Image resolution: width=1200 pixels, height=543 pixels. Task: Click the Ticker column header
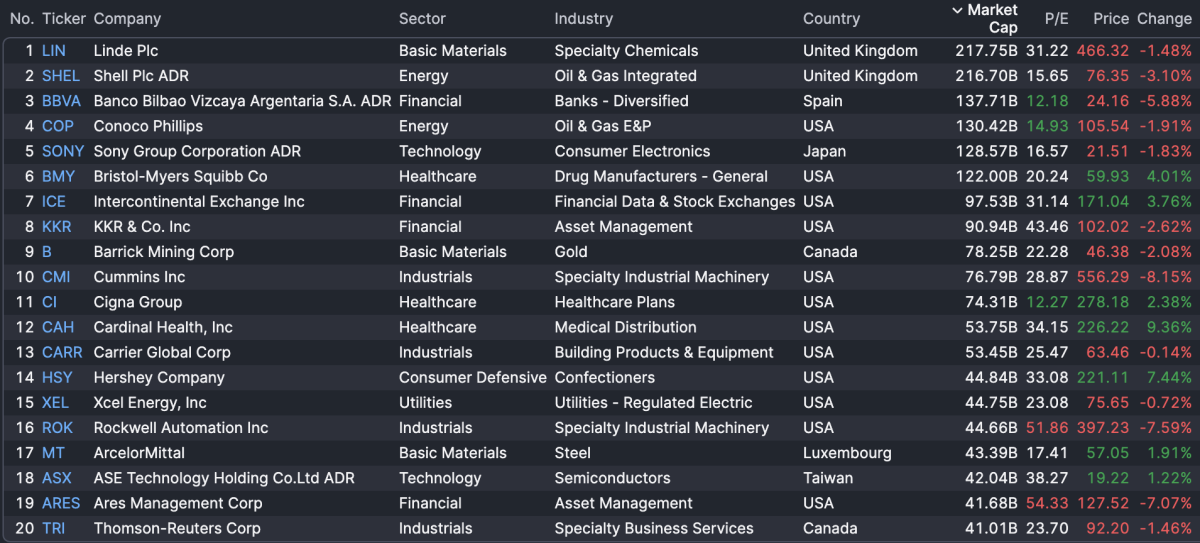[x=64, y=19]
